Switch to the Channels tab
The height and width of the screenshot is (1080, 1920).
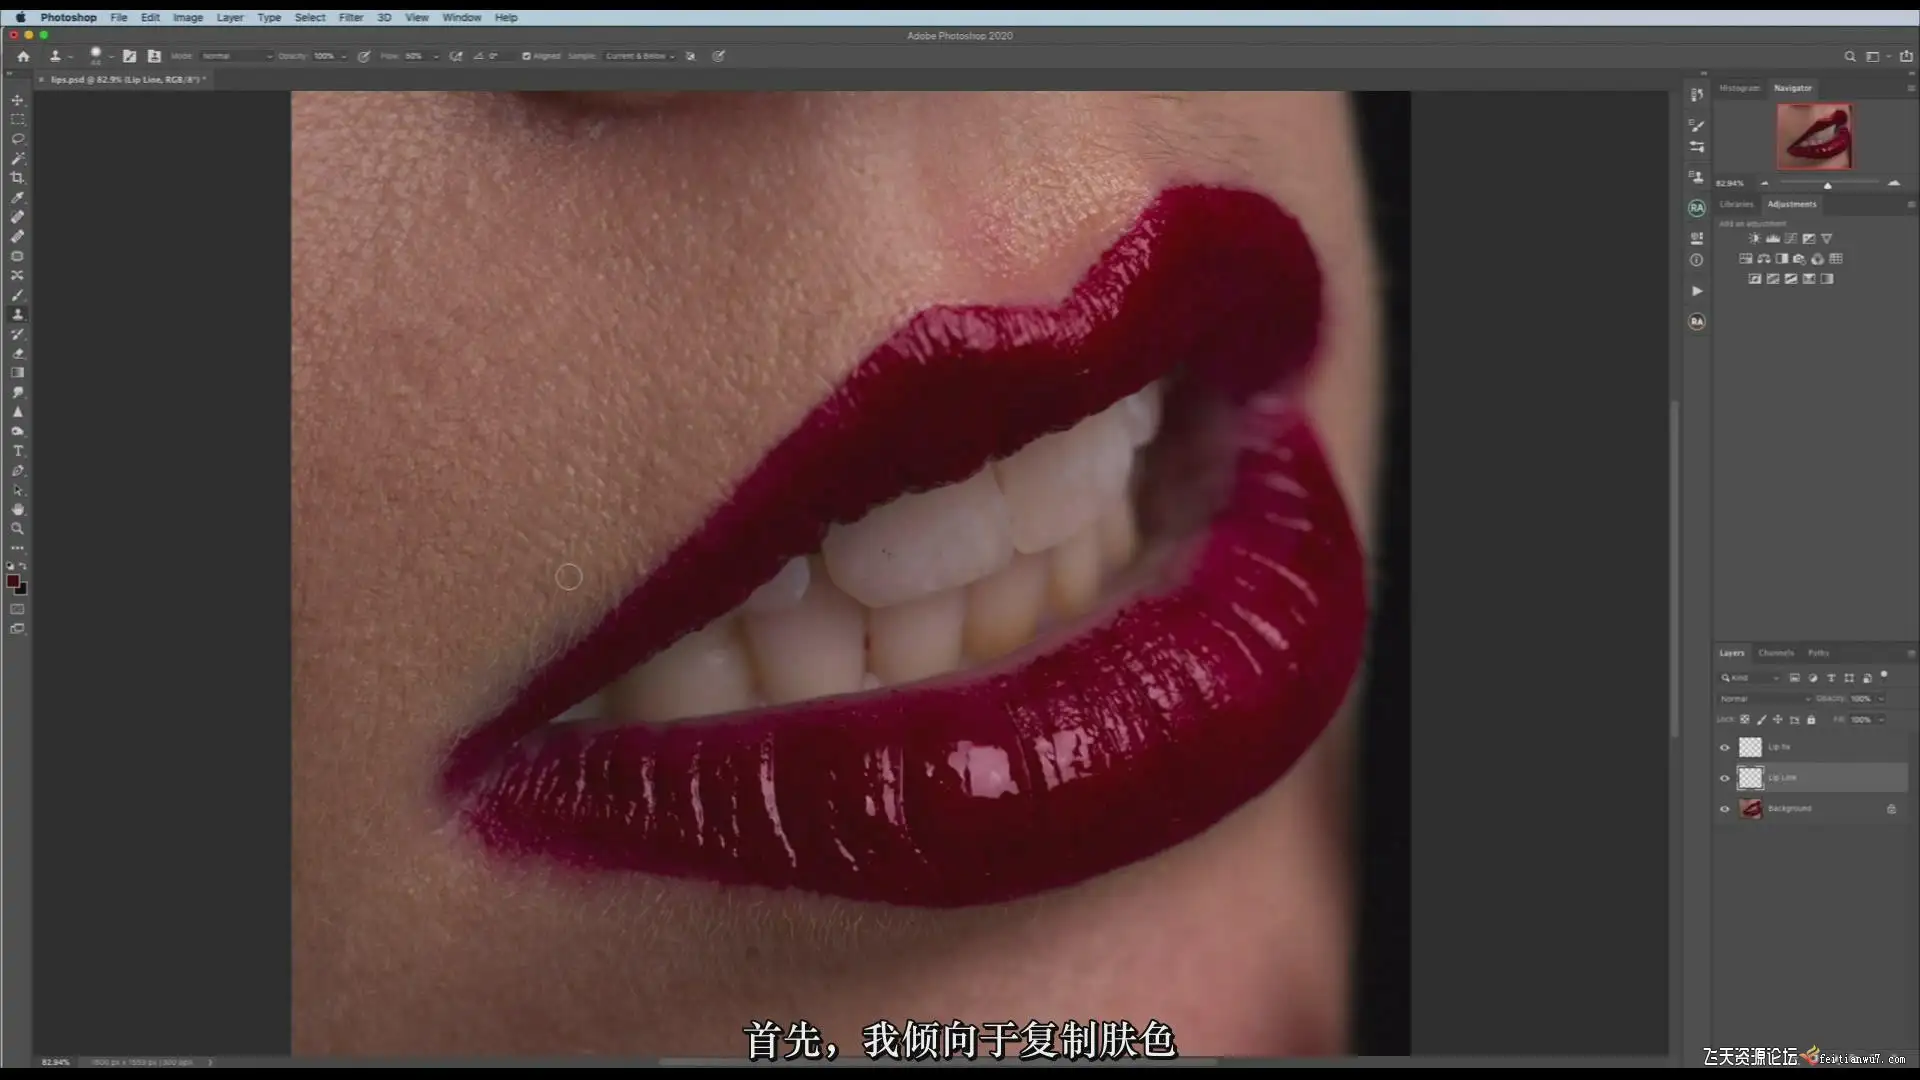pyautogui.click(x=1776, y=653)
